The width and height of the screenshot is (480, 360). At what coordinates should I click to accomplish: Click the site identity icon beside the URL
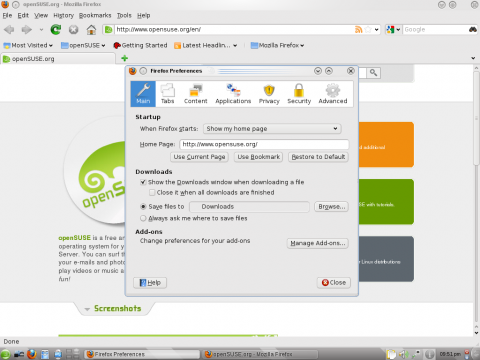tap(108, 30)
